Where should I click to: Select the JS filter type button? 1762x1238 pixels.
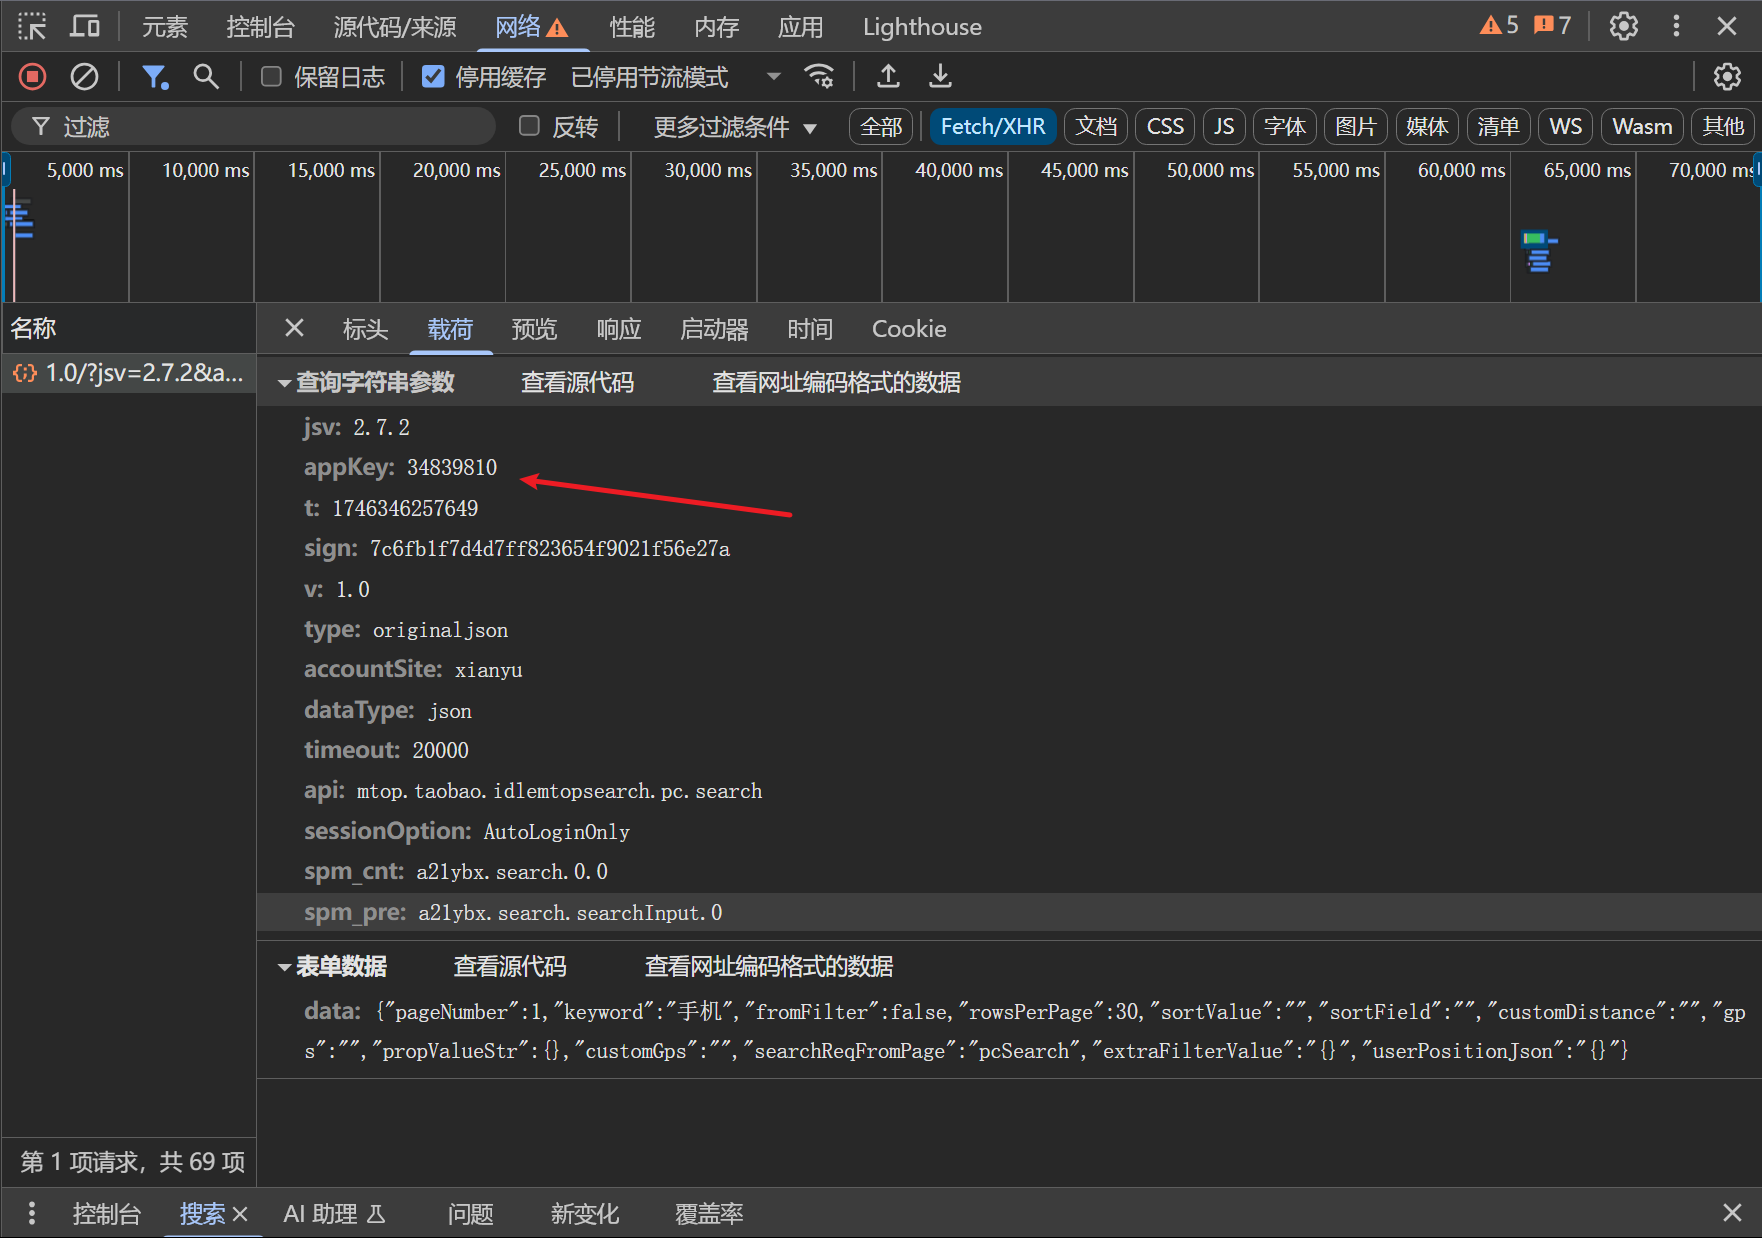[1223, 127]
